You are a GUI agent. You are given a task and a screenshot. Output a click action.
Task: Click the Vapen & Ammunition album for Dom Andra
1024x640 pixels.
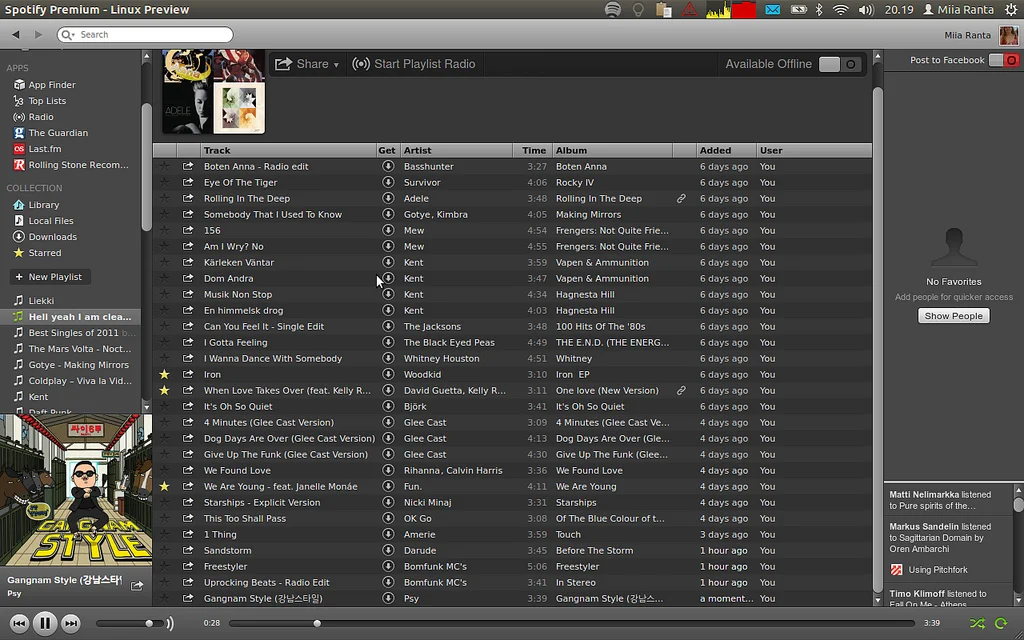pos(602,278)
